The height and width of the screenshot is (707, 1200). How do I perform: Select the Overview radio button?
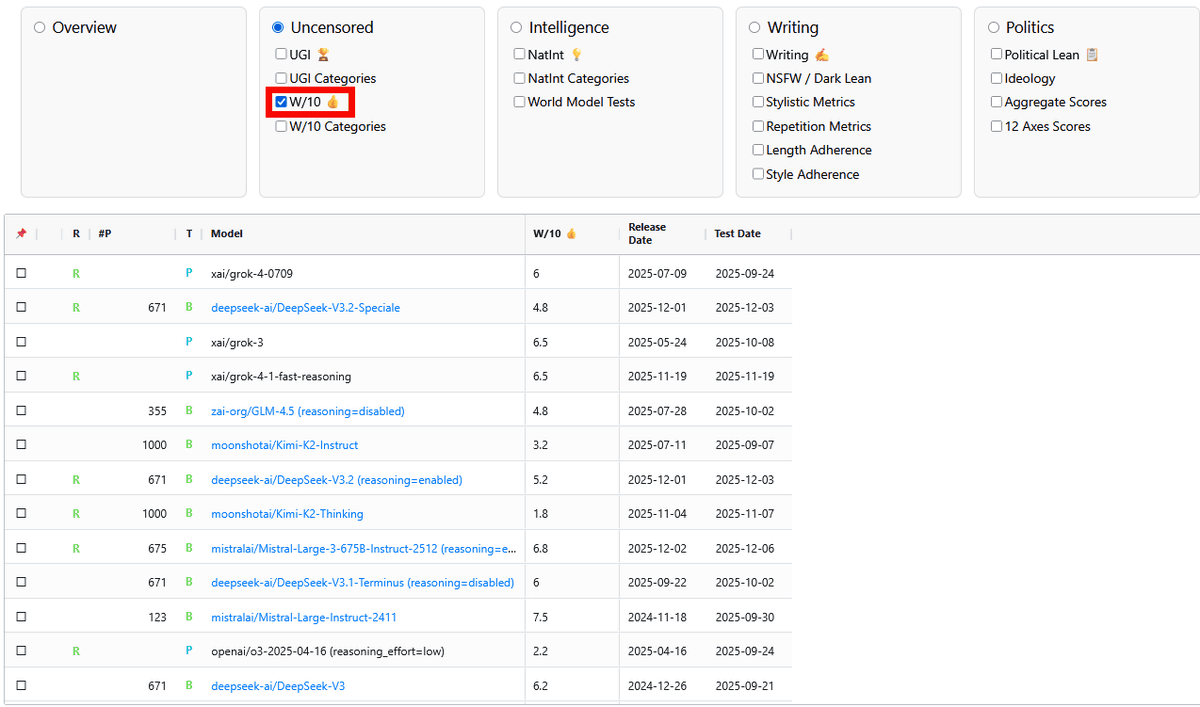tap(40, 28)
